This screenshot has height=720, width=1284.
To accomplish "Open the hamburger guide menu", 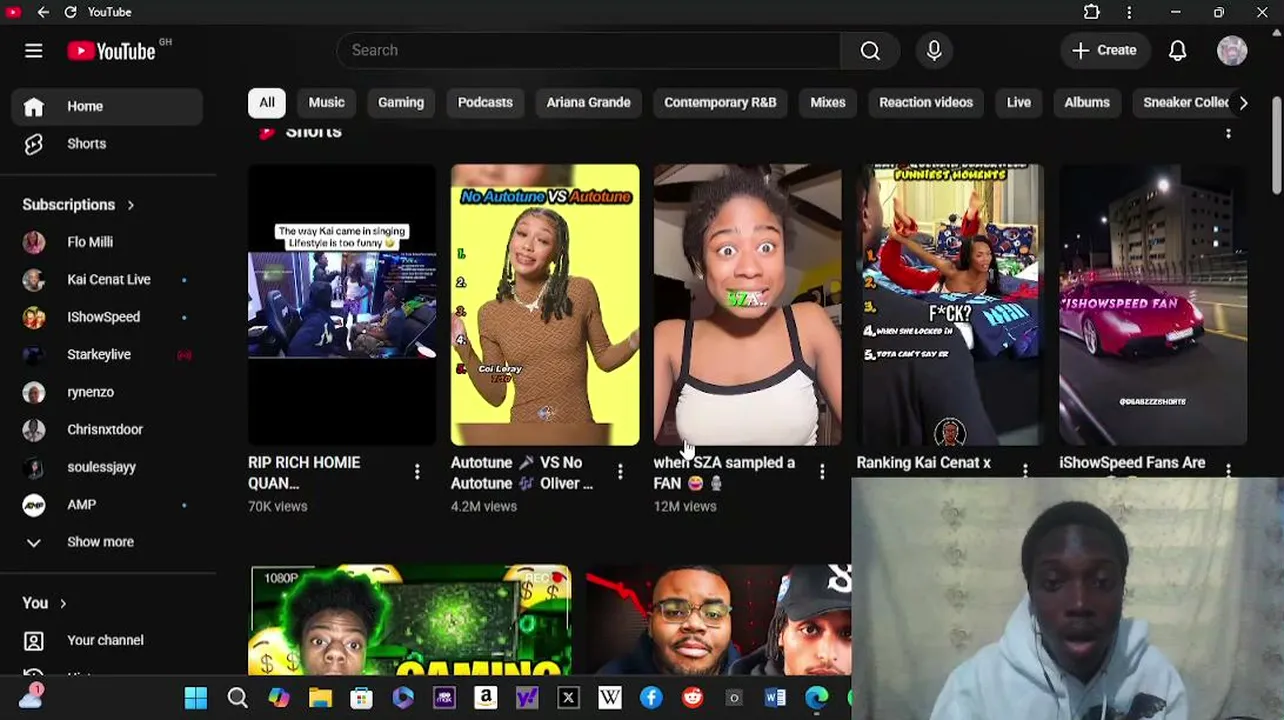I will coord(33,51).
